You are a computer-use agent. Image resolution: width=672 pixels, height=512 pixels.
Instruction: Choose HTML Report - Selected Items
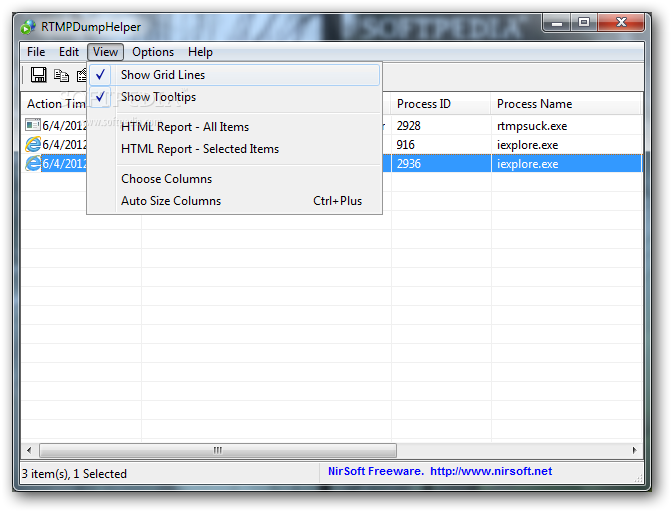[x=234, y=149]
